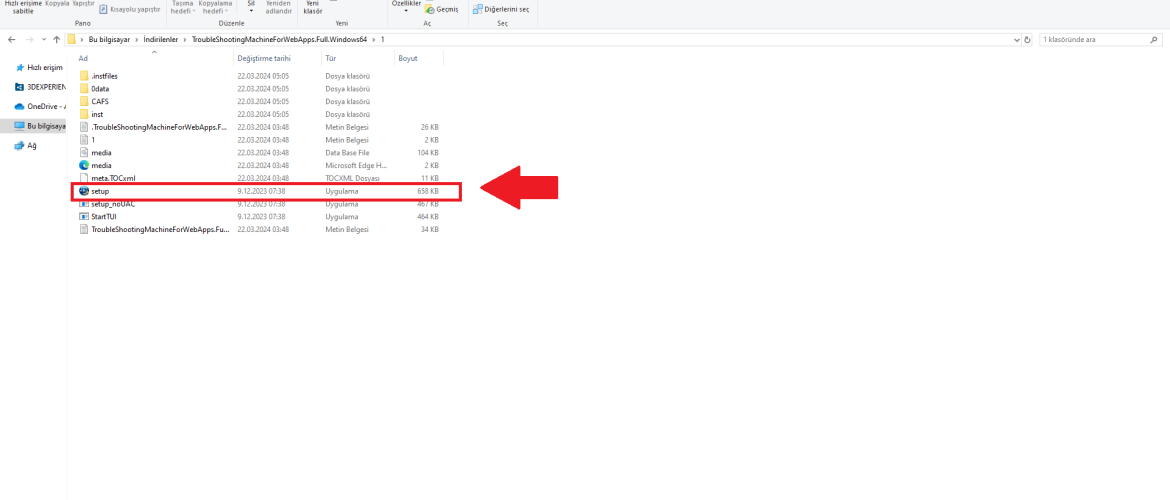
Task: Click the 3DEXPERIENCE icon in navigation pane
Action: click(x=19, y=87)
